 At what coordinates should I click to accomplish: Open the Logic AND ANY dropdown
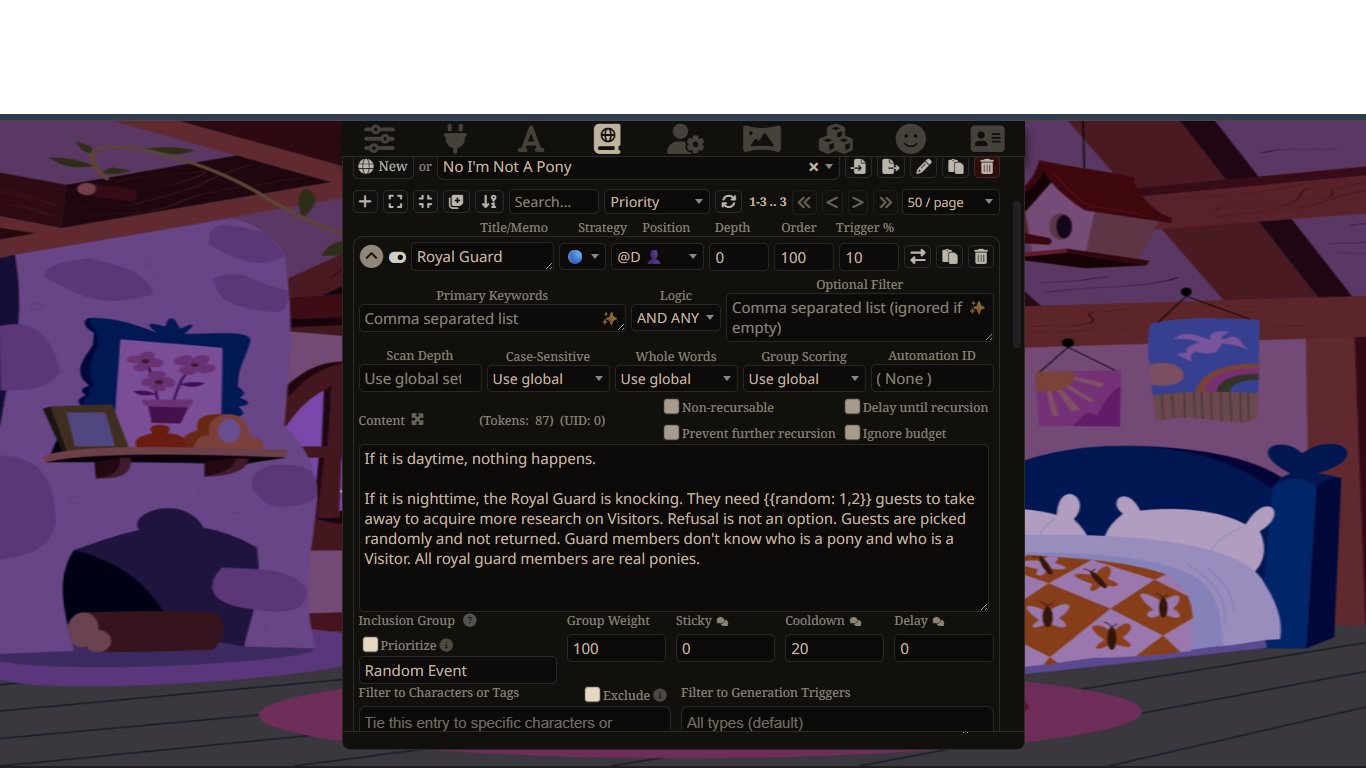coord(676,318)
